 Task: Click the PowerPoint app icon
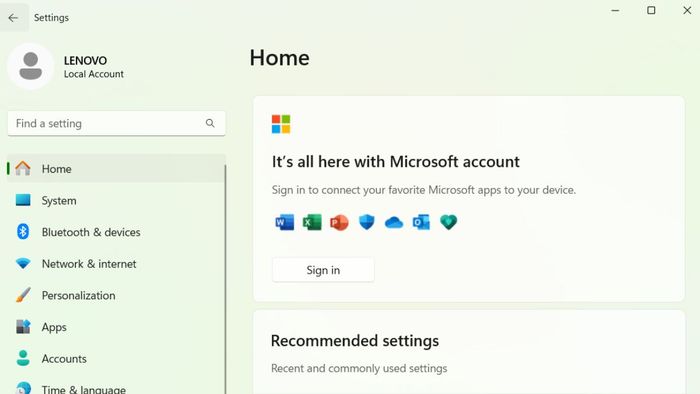(339, 222)
